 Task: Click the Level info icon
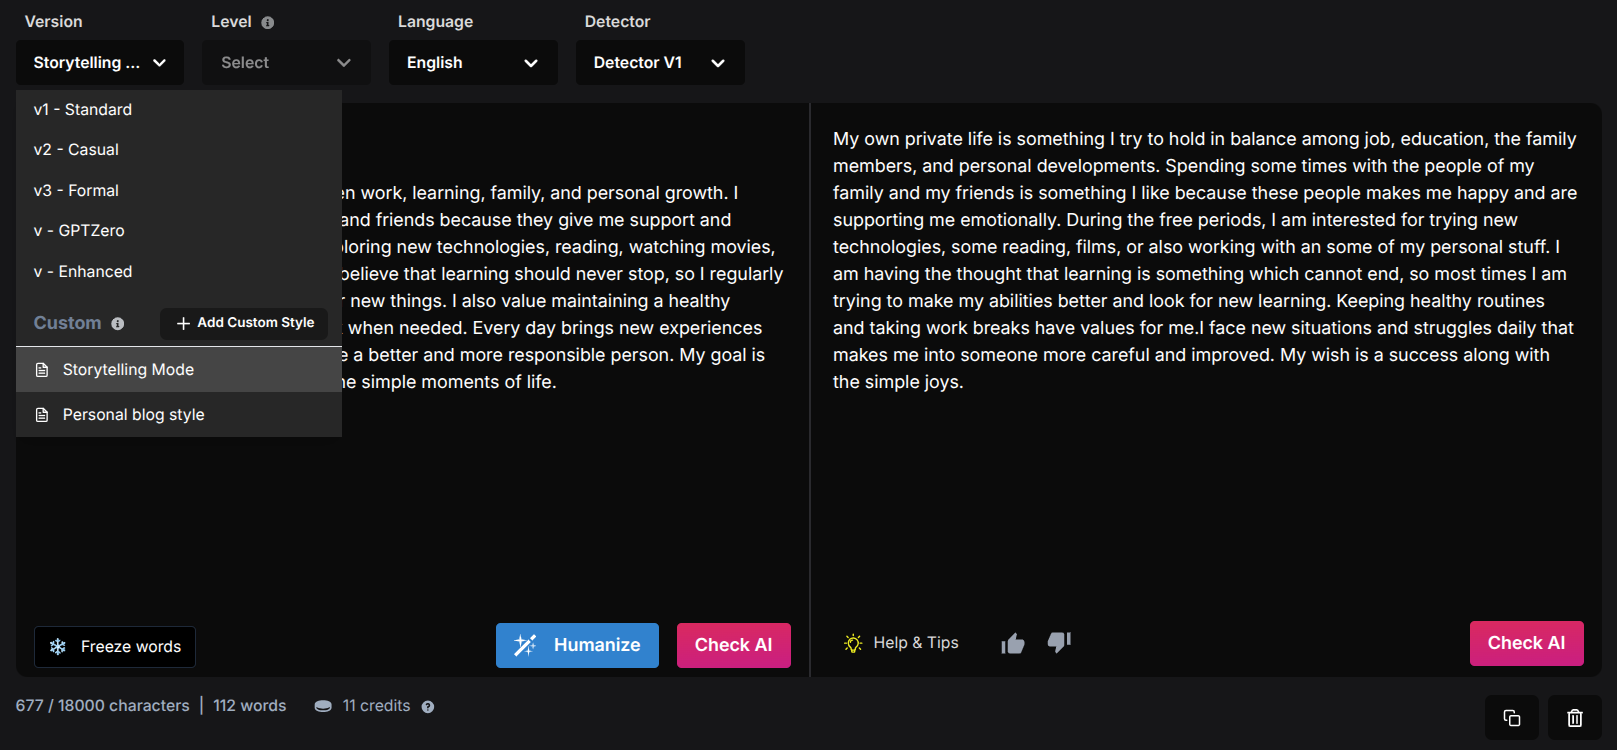(x=267, y=22)
